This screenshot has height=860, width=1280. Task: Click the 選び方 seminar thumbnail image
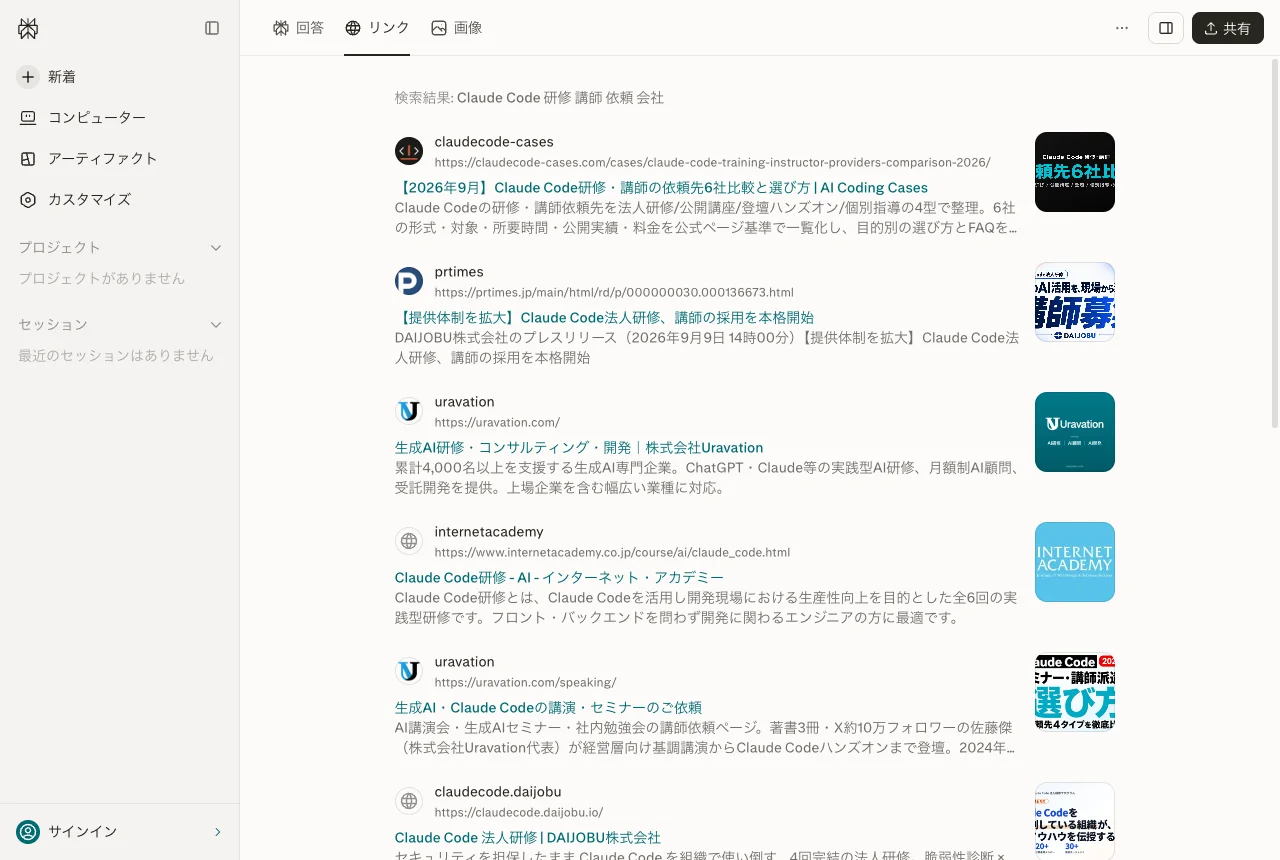[1075, 692]
